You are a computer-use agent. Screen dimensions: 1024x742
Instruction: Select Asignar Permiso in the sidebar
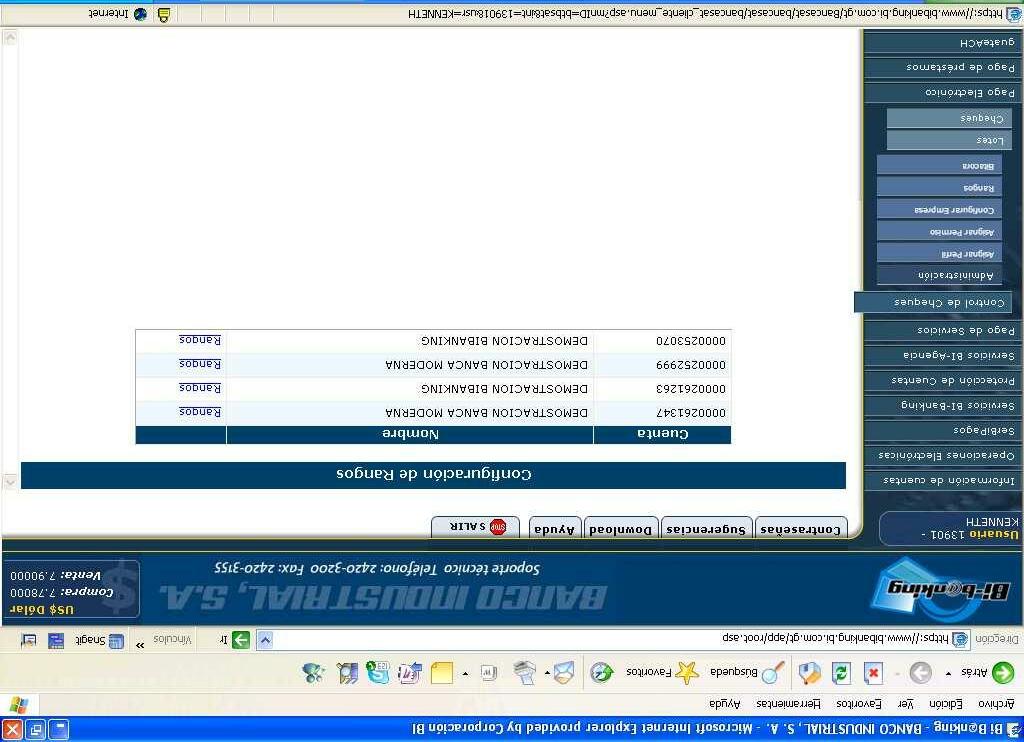tap(938, 231)
